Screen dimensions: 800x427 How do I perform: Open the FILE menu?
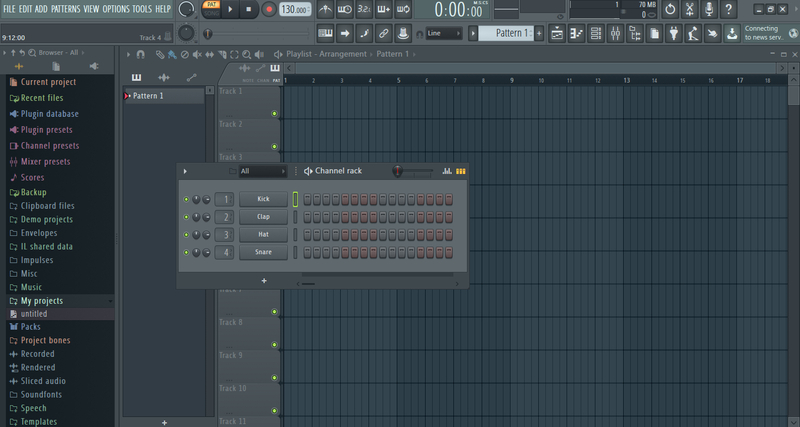[9, 9]
